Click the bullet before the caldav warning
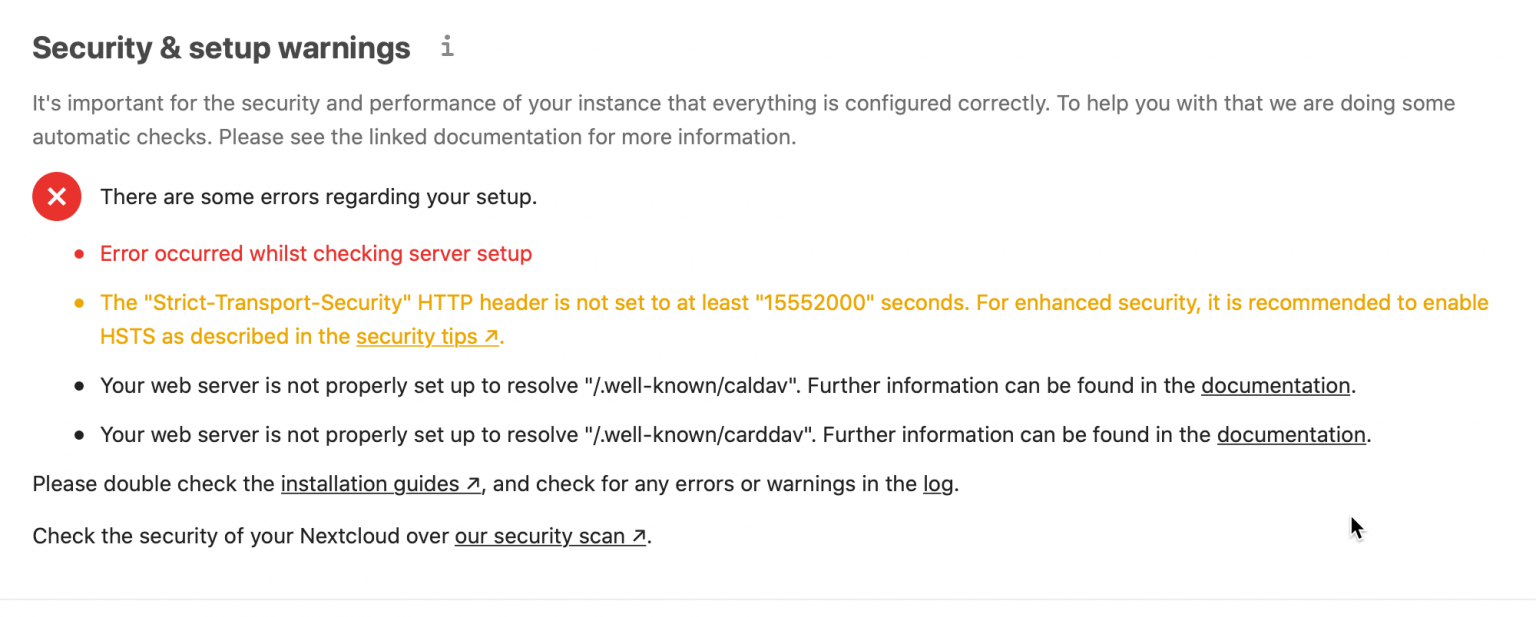1536x617 pixels. click(x=78, y=385)
